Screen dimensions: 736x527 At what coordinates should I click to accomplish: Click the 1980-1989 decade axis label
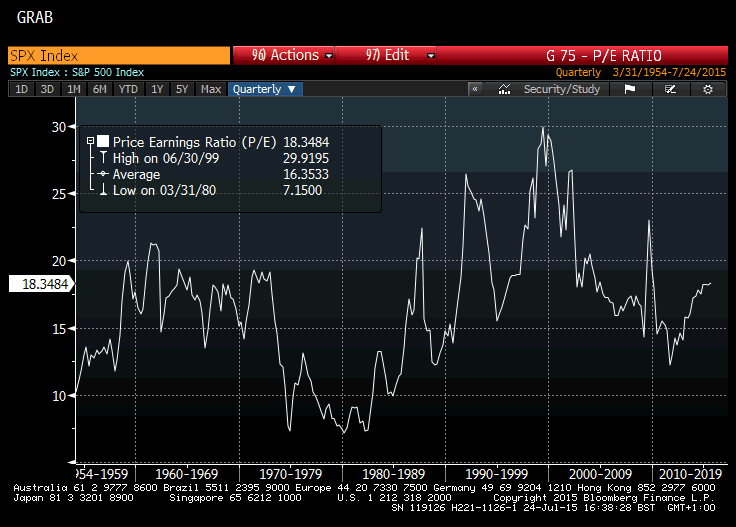(x=393, y=474)
